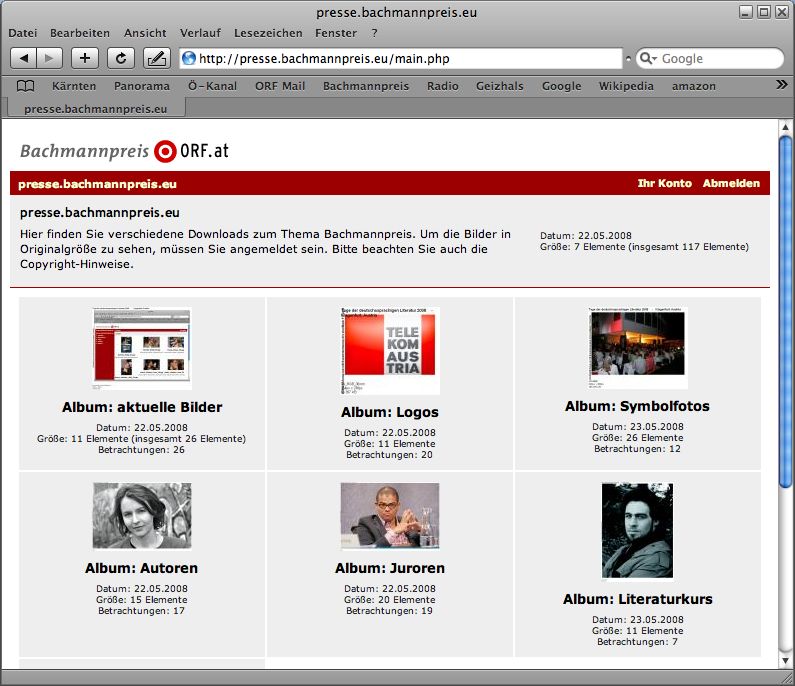Open the Lesezeichen menu
The height and width of the screenshot is (686, 795).
268,33
